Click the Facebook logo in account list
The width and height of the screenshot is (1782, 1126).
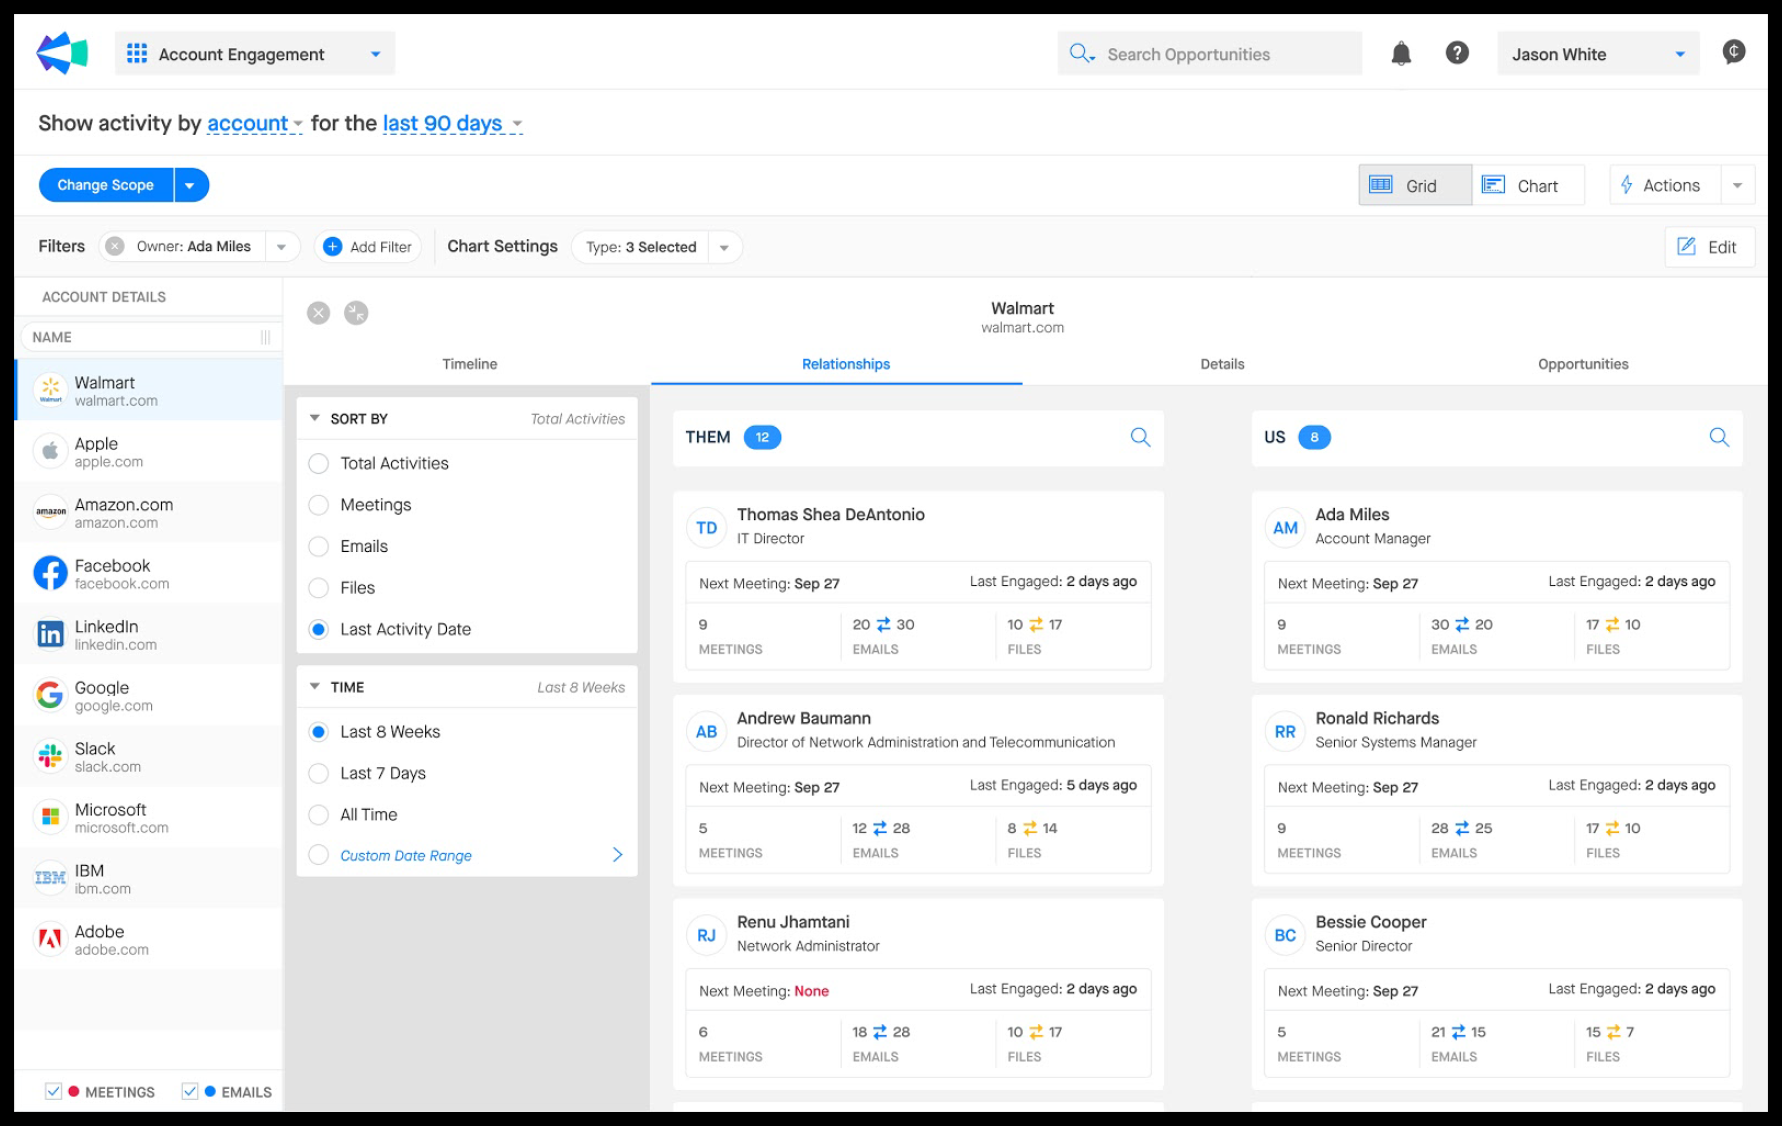[x=50, y=573]
